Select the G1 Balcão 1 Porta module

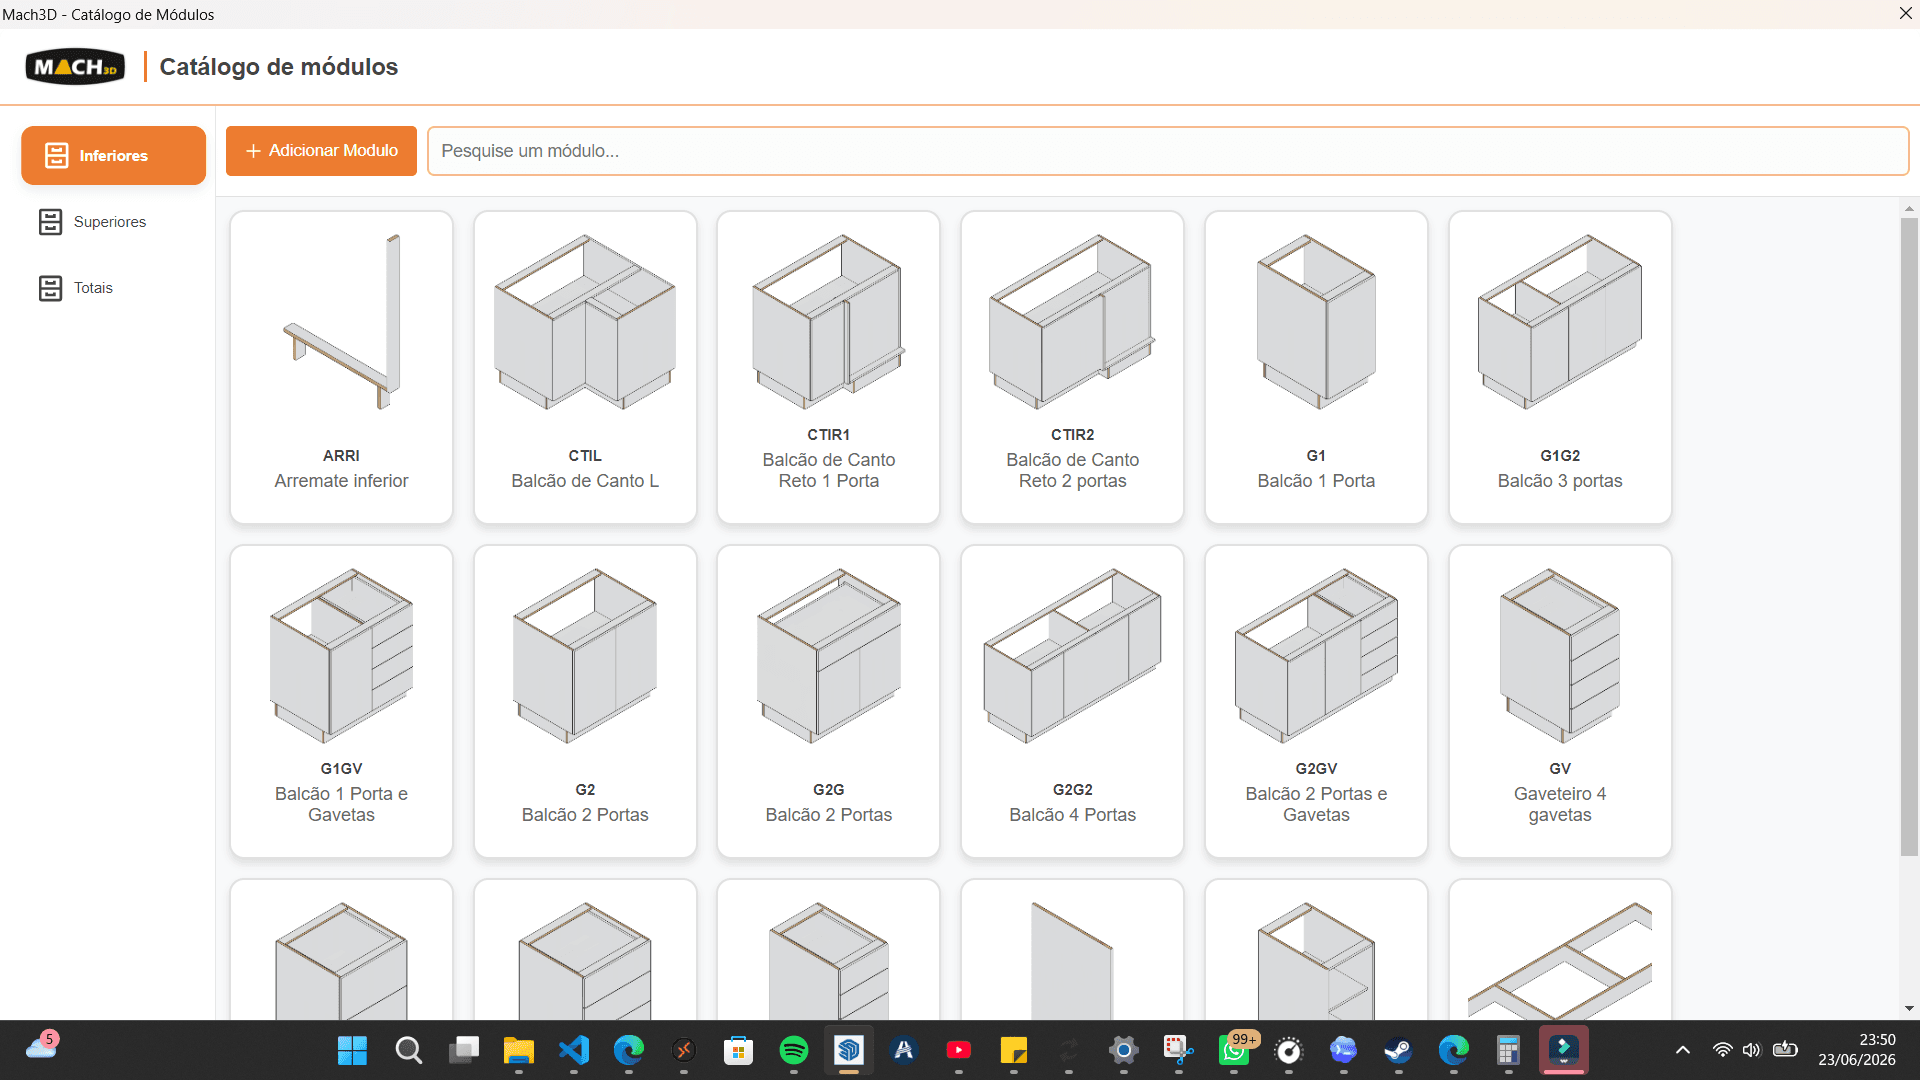coord(1316,367)
